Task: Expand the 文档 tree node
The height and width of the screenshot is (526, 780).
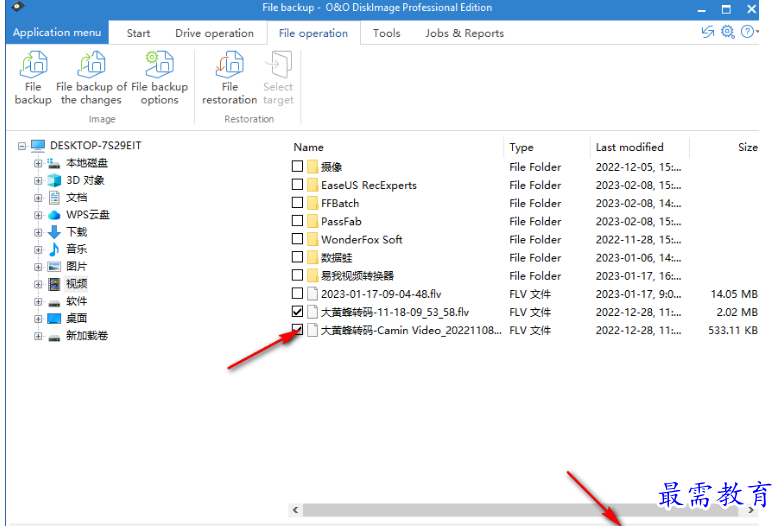Action: [38, 198]
